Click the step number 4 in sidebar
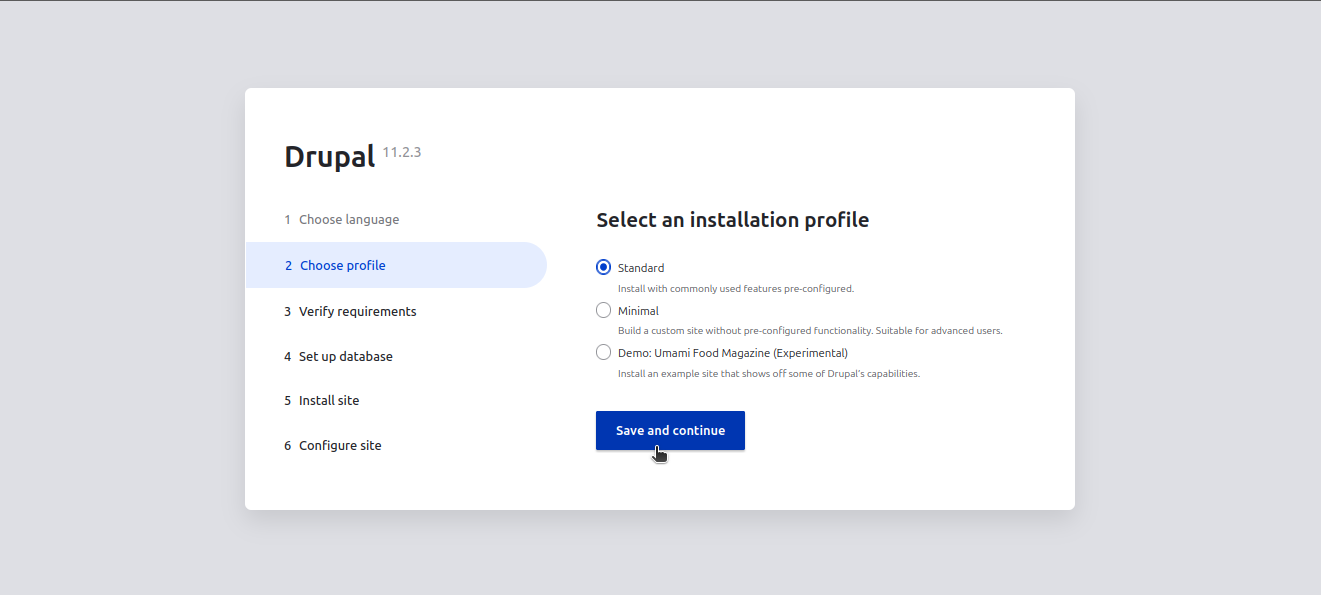The height and width of the screenshot is (595, 1321). [x=287, y=356]
